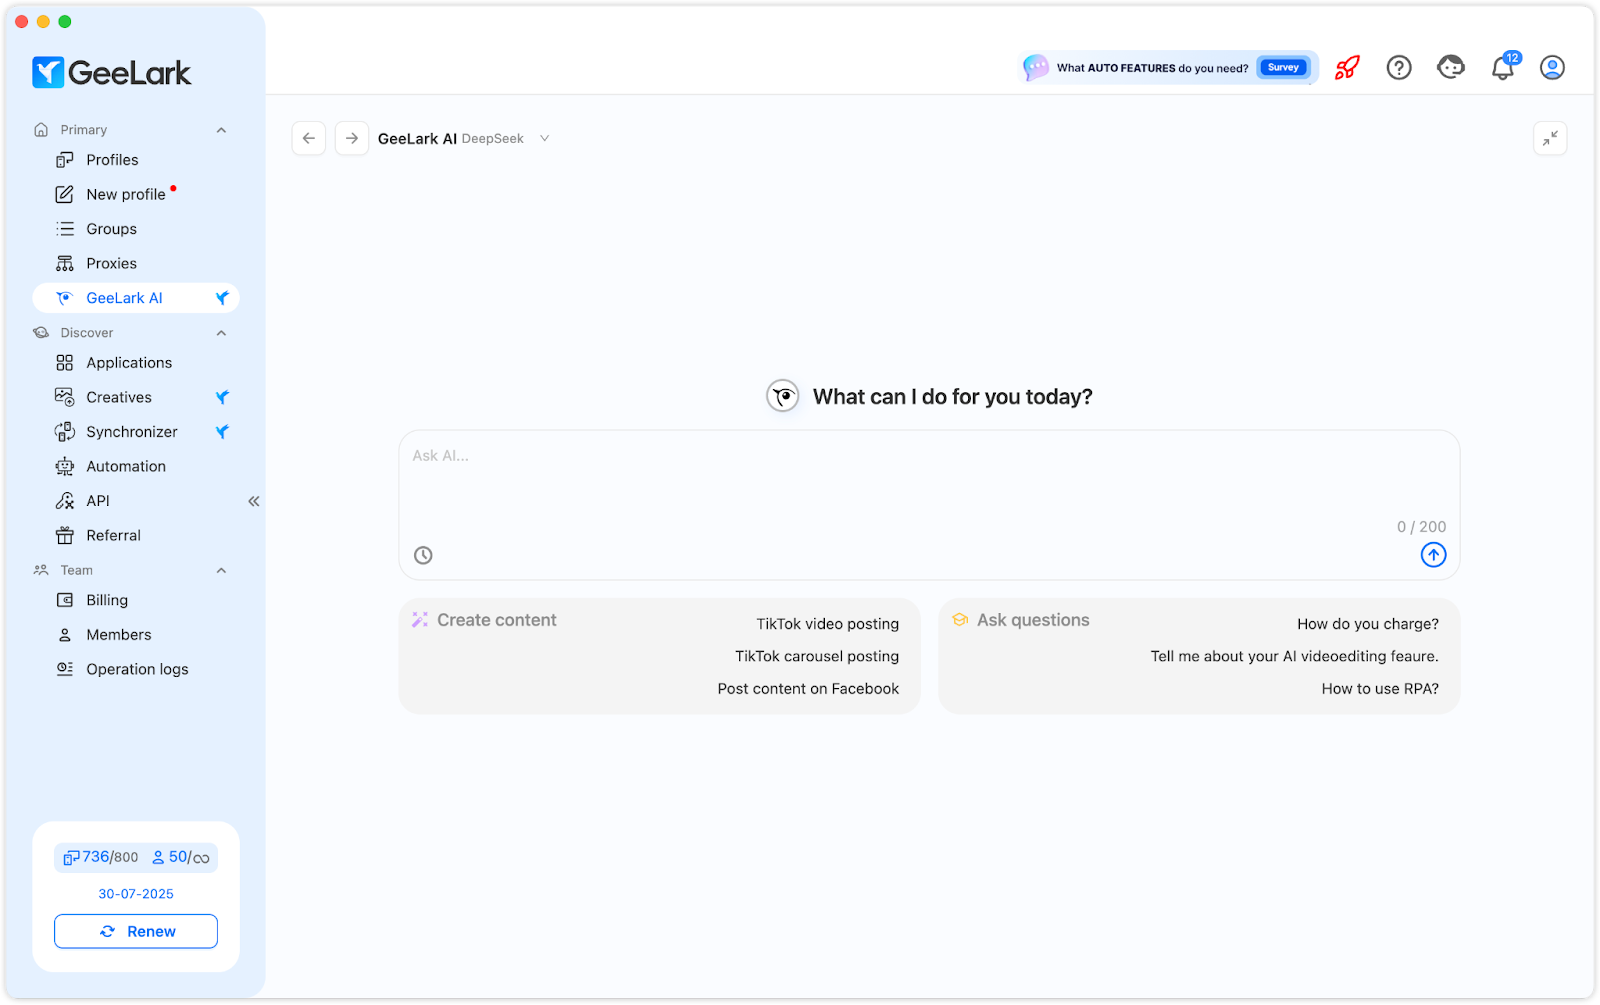This screenshot has width=1600, height=1005.
Task: Choose the AI videoediting feature question
Action: click(1294, 656)
